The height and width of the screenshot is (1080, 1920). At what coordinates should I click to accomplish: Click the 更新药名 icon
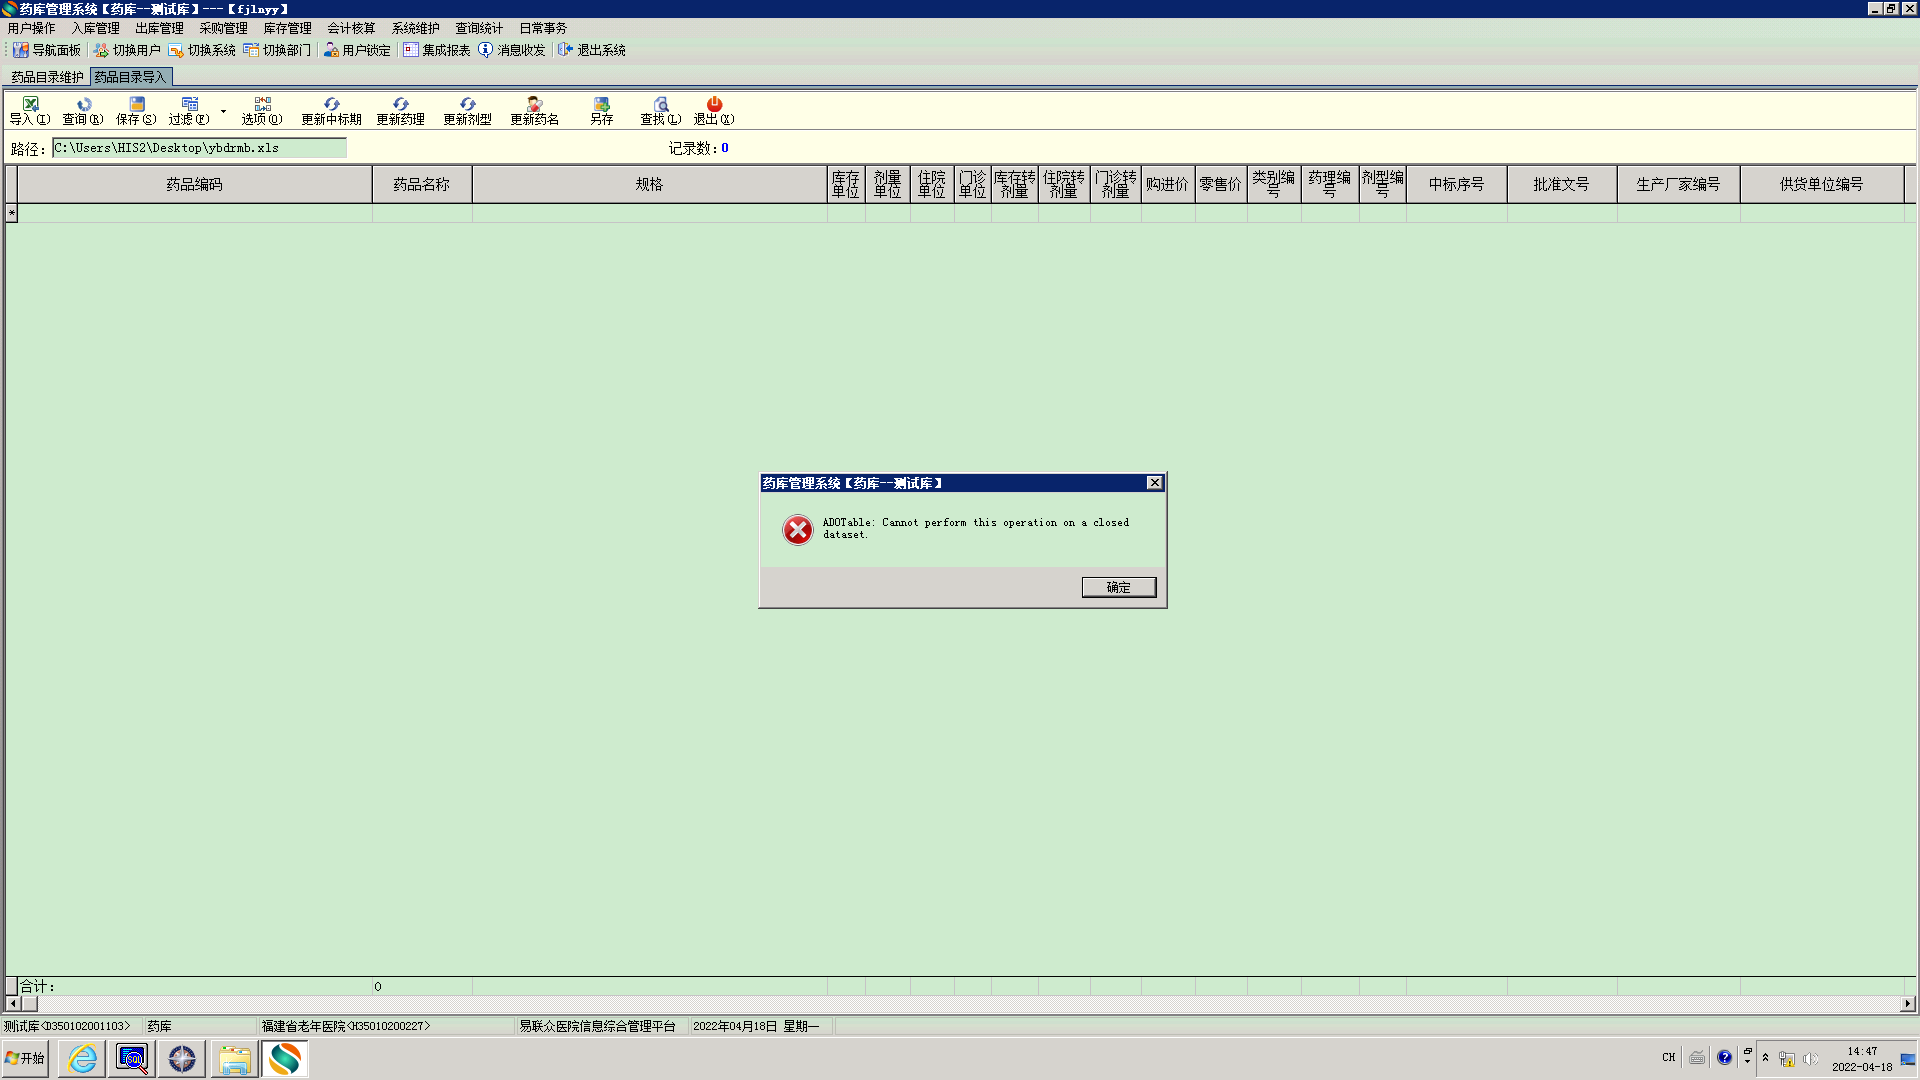[534, 105]
